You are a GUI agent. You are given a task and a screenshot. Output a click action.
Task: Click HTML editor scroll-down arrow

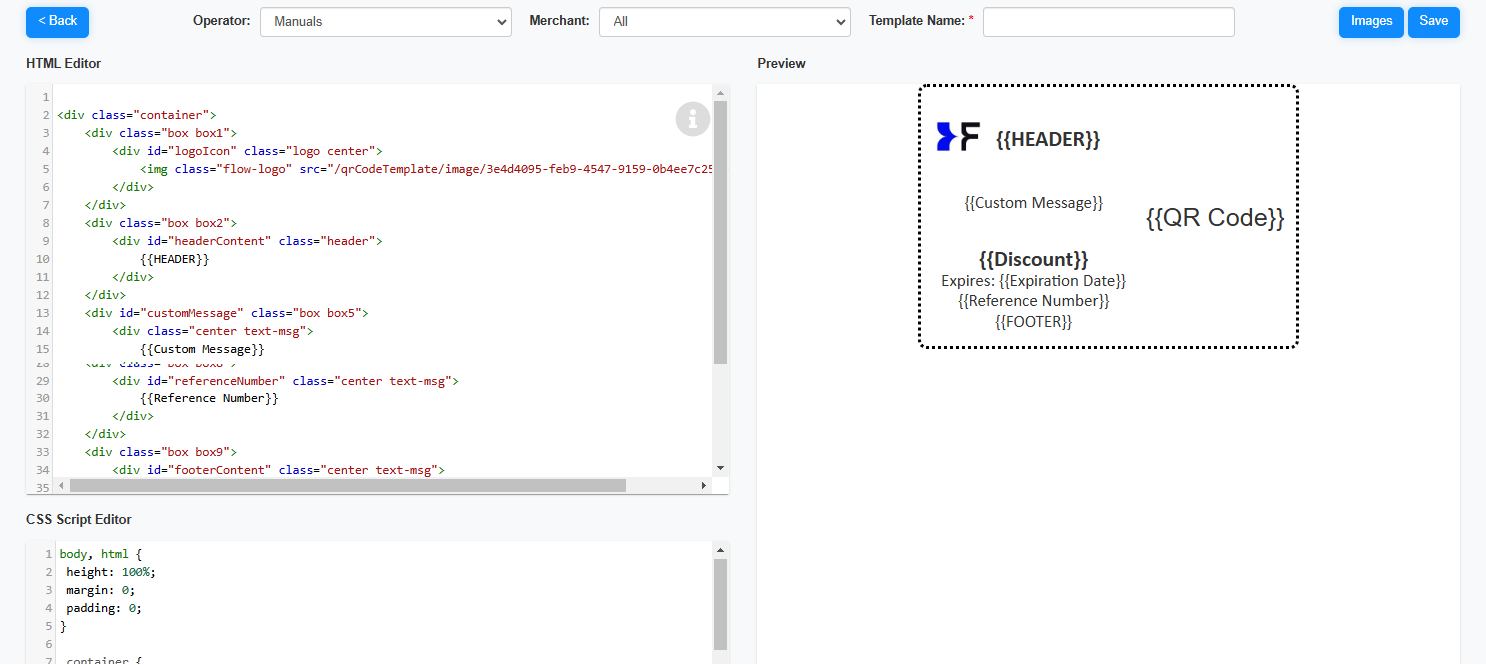coord(720,468)
